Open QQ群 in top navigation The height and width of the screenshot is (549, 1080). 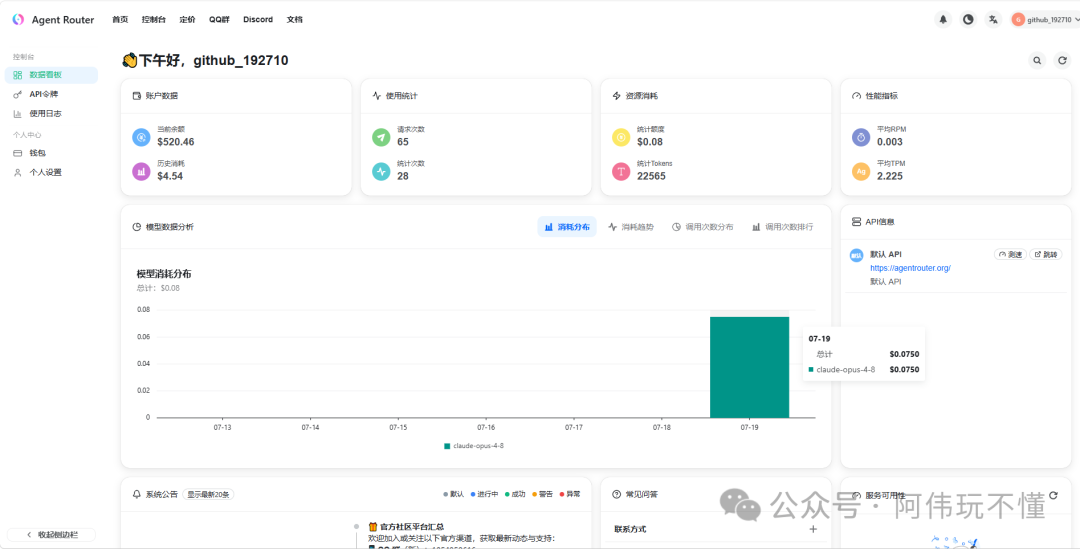pyautogui.click(x=220, y=19)
